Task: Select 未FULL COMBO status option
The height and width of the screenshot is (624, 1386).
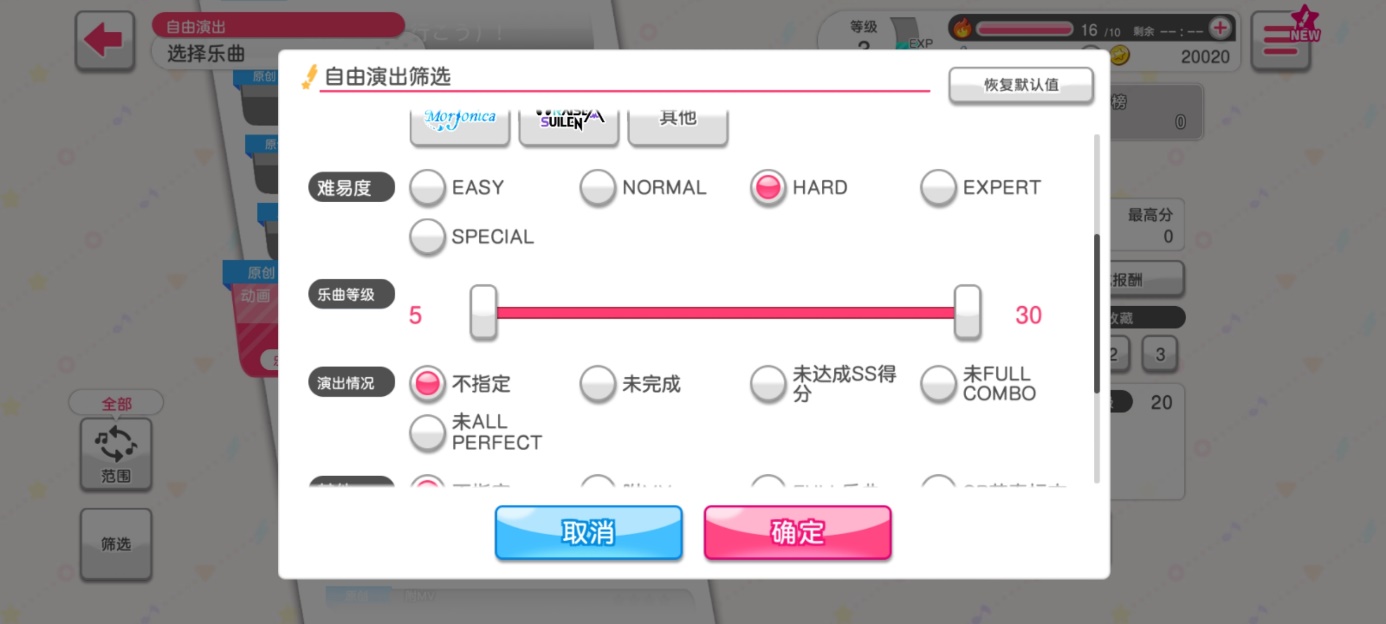Action: coord(938,384)
